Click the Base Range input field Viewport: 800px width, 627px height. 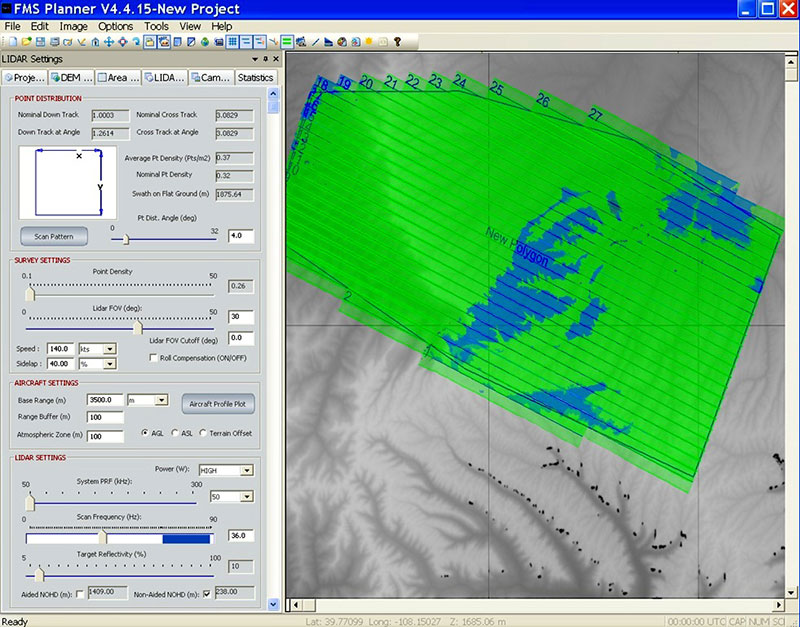(105, 400)
